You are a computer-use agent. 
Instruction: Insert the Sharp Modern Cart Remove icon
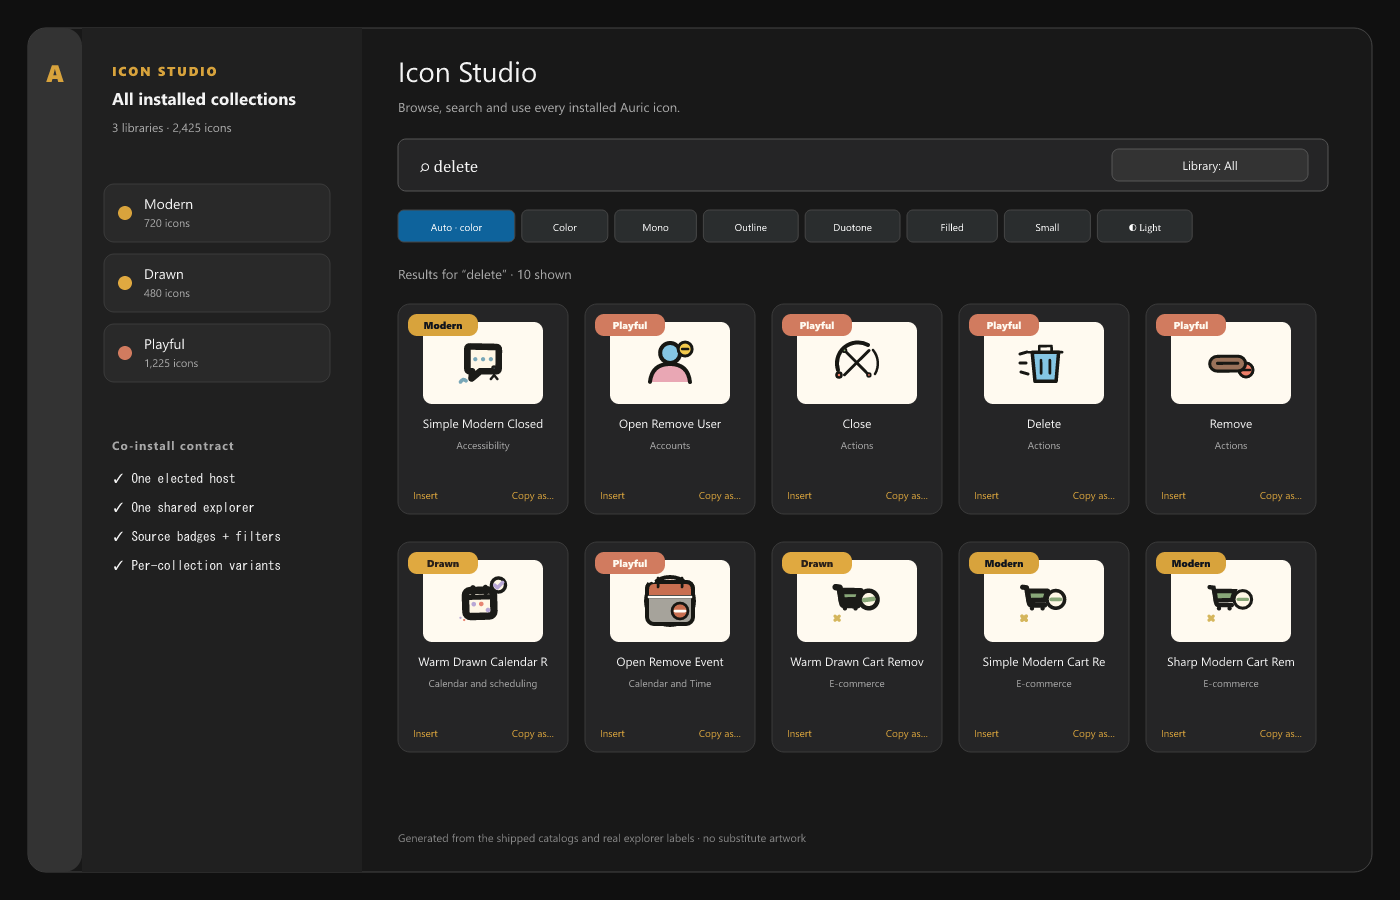[x=1173, y=734]
